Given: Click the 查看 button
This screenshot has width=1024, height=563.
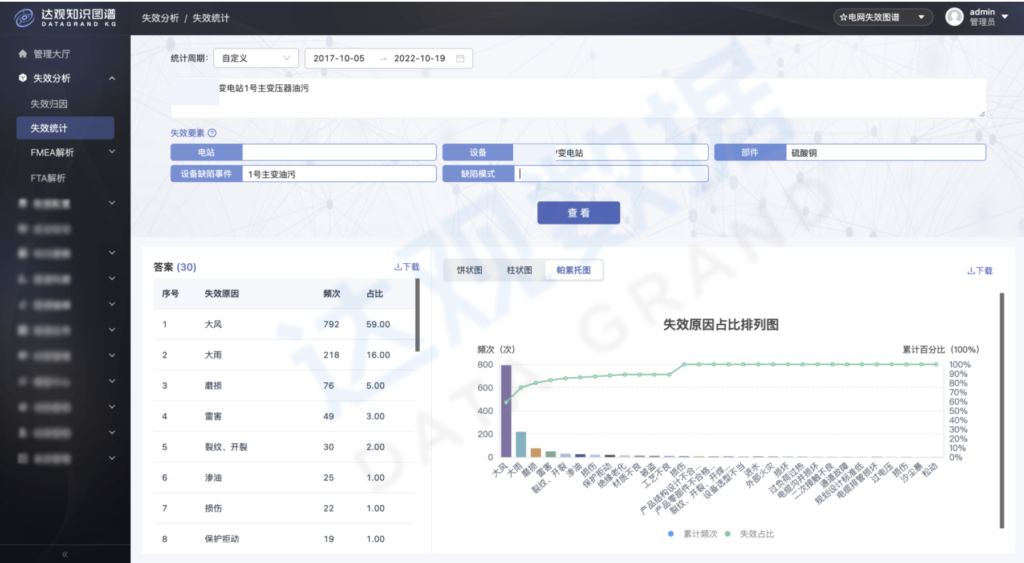Looking at the screenshot, I should pyautogui.click(x=578, y=213).
